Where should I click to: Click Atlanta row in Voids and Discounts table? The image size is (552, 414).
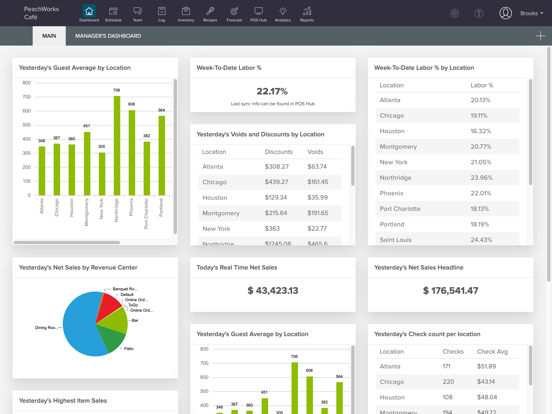(x=270, y=167)
